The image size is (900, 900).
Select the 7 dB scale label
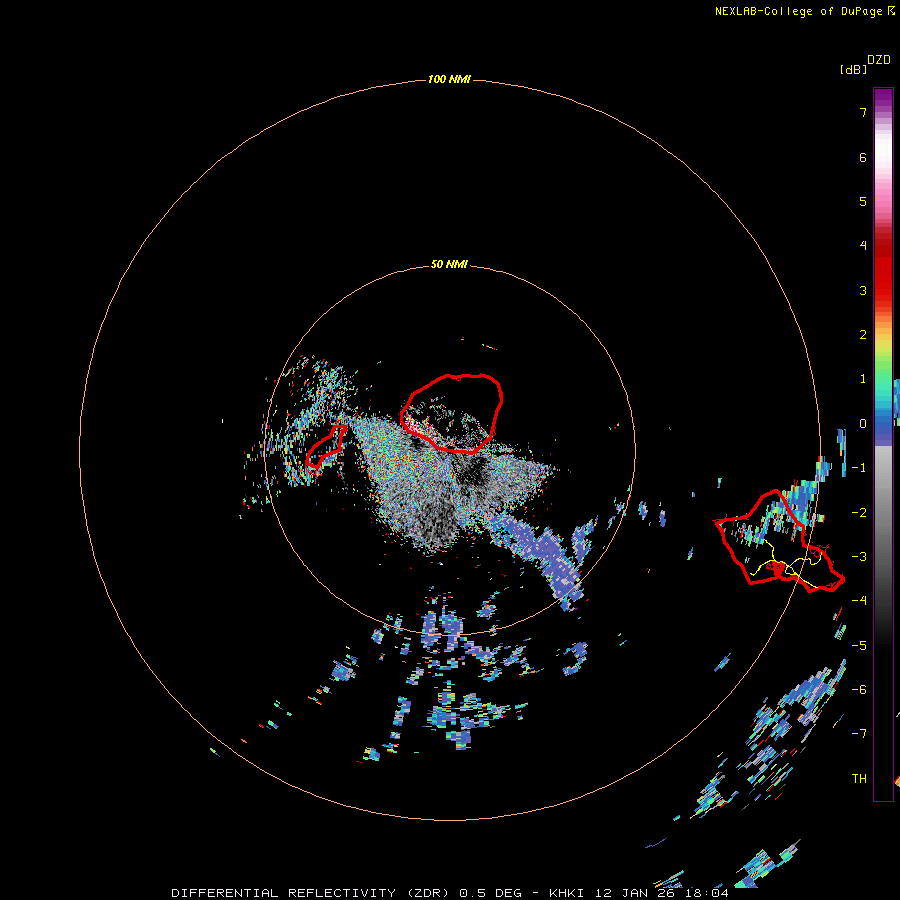point(863,112)
